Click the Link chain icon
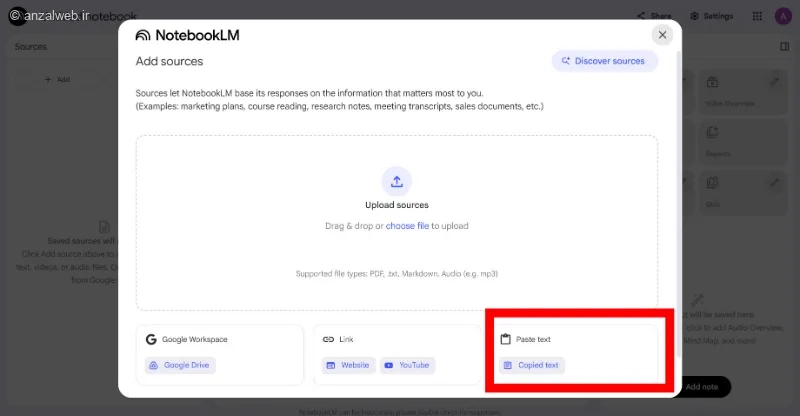This screenshot has width=800, height=416. 328,339
